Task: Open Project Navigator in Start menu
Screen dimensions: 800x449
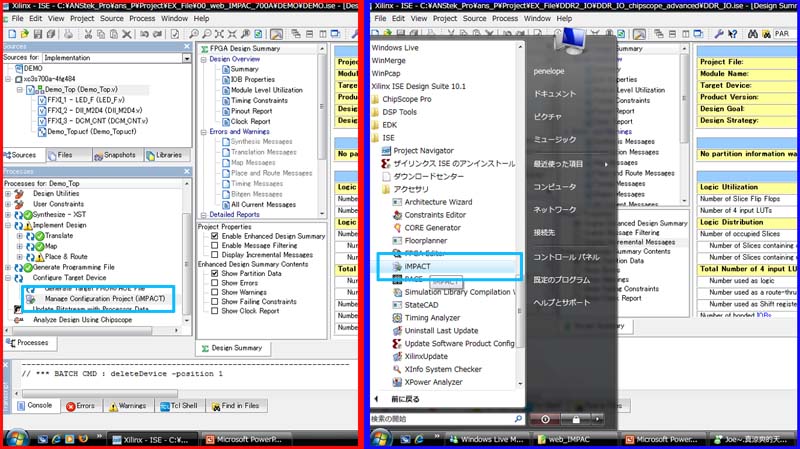Action: [x=423, y=151]
